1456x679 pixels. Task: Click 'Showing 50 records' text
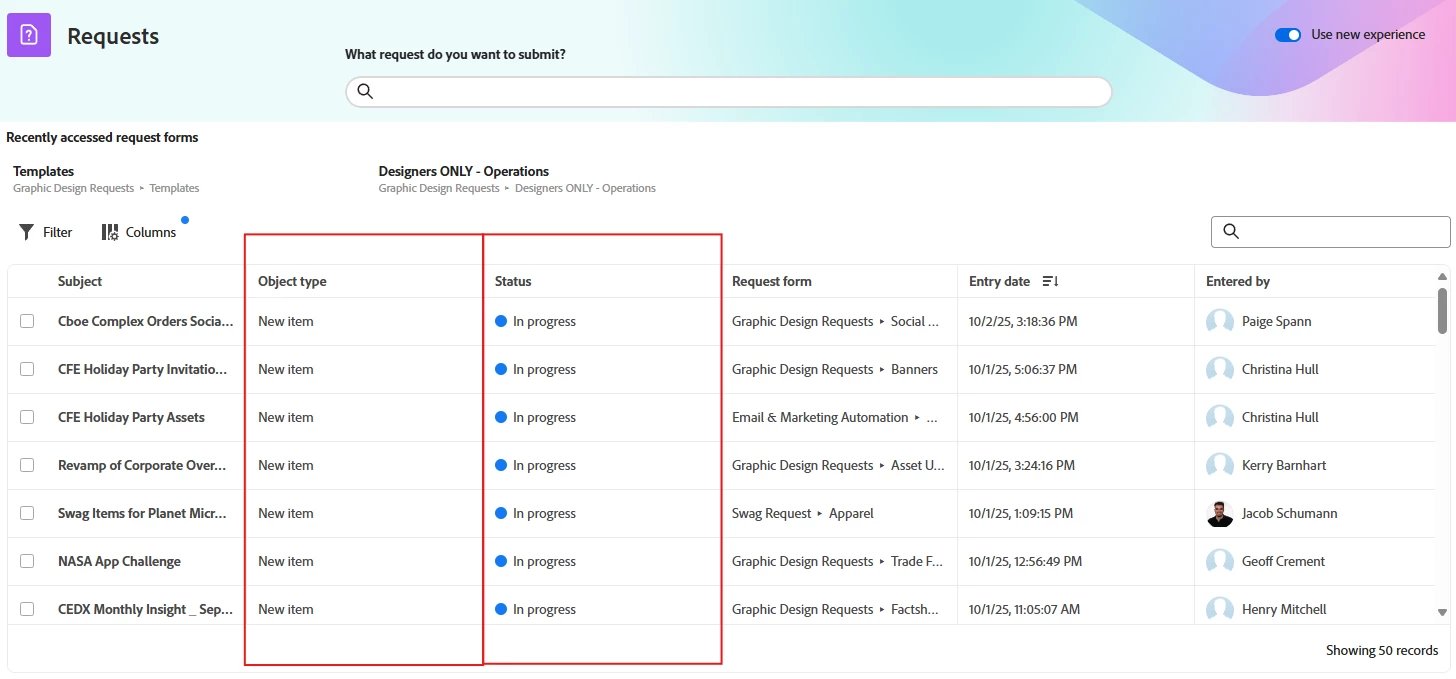point(1382,650)
